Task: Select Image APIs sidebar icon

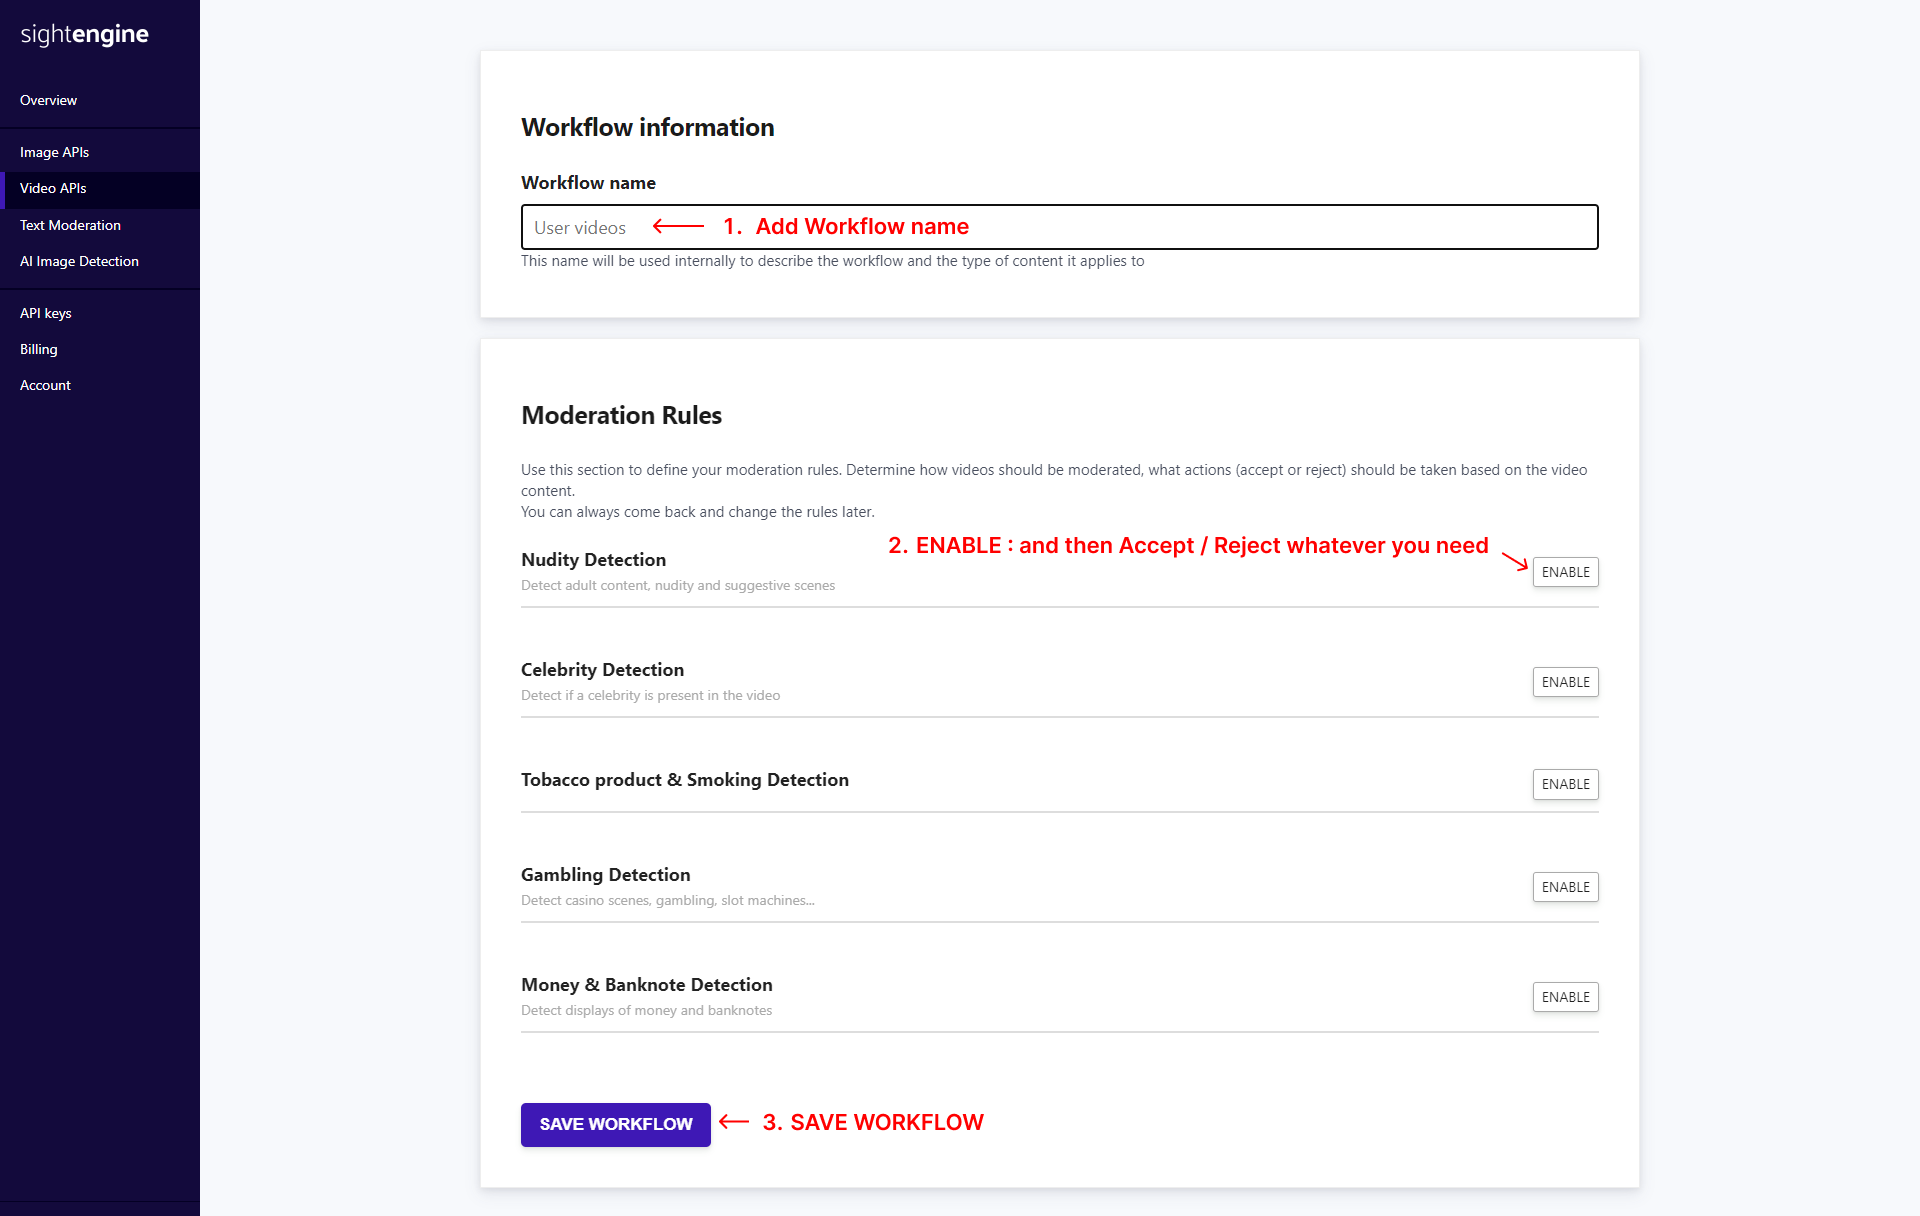Action: click(x=53, y=151)
